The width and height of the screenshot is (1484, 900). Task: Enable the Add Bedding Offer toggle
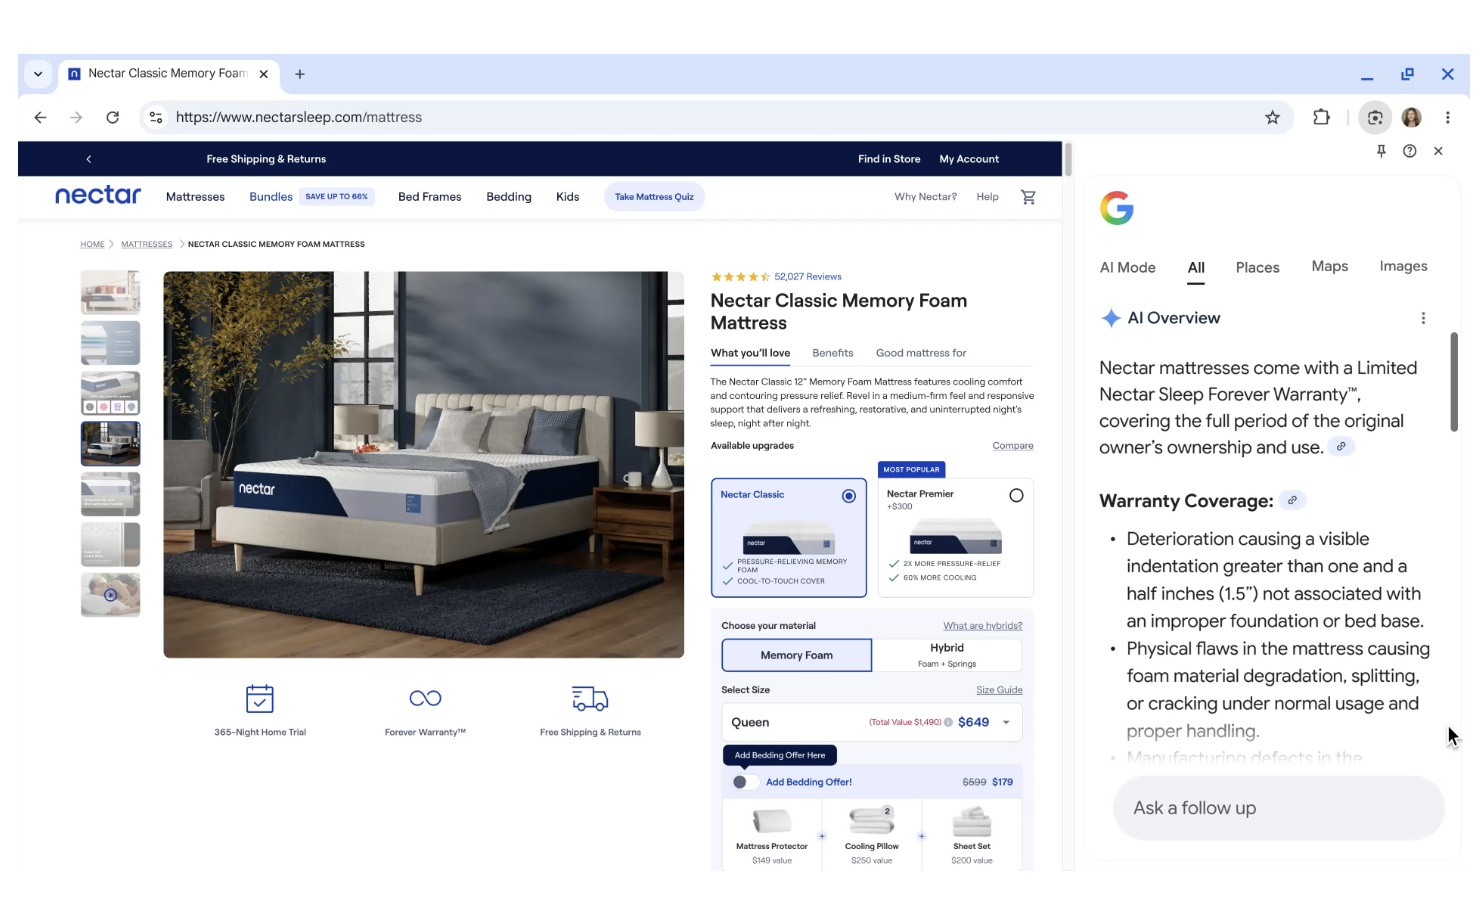click(744, 782)
